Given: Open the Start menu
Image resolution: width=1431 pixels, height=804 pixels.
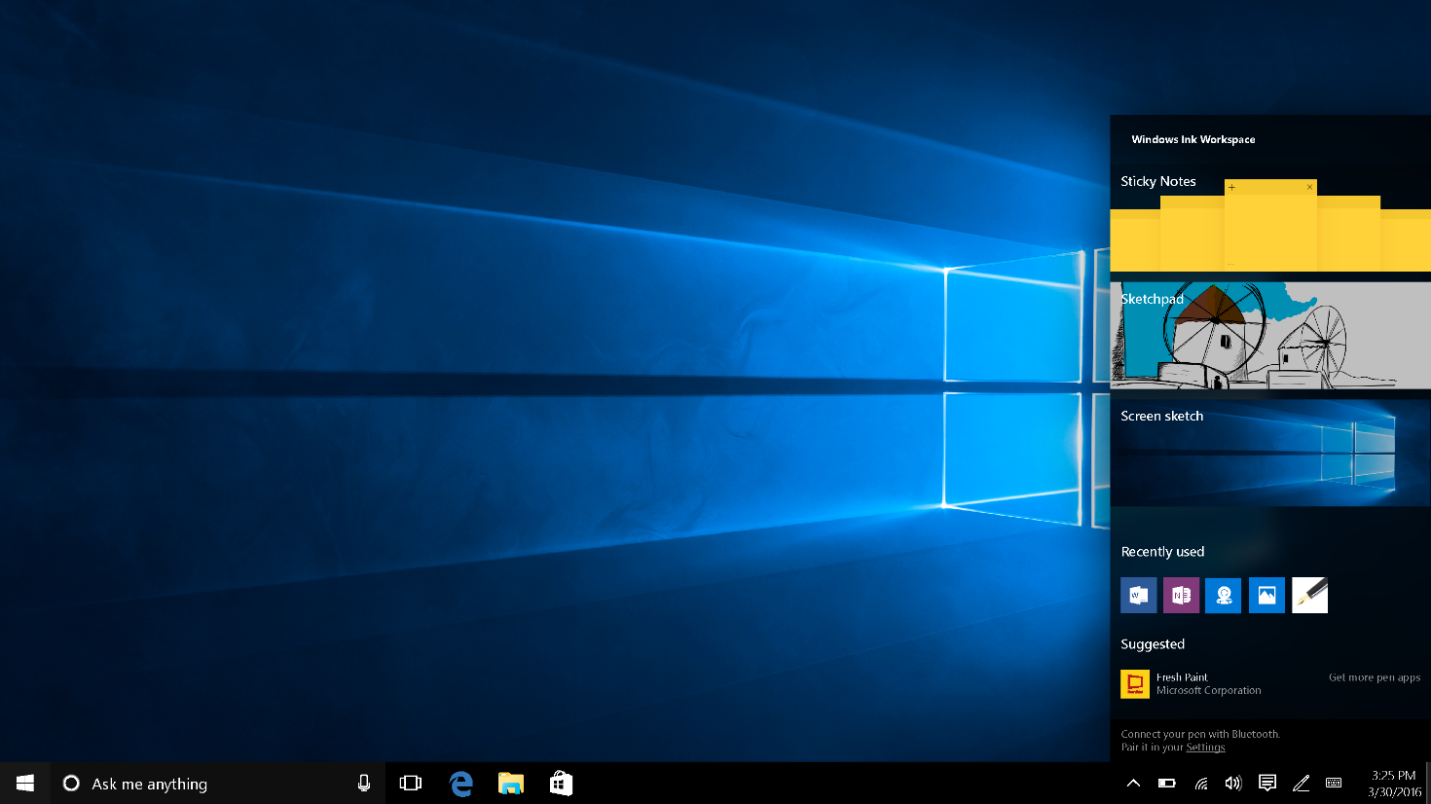Looking at the screenshot, I should point(24,783).
